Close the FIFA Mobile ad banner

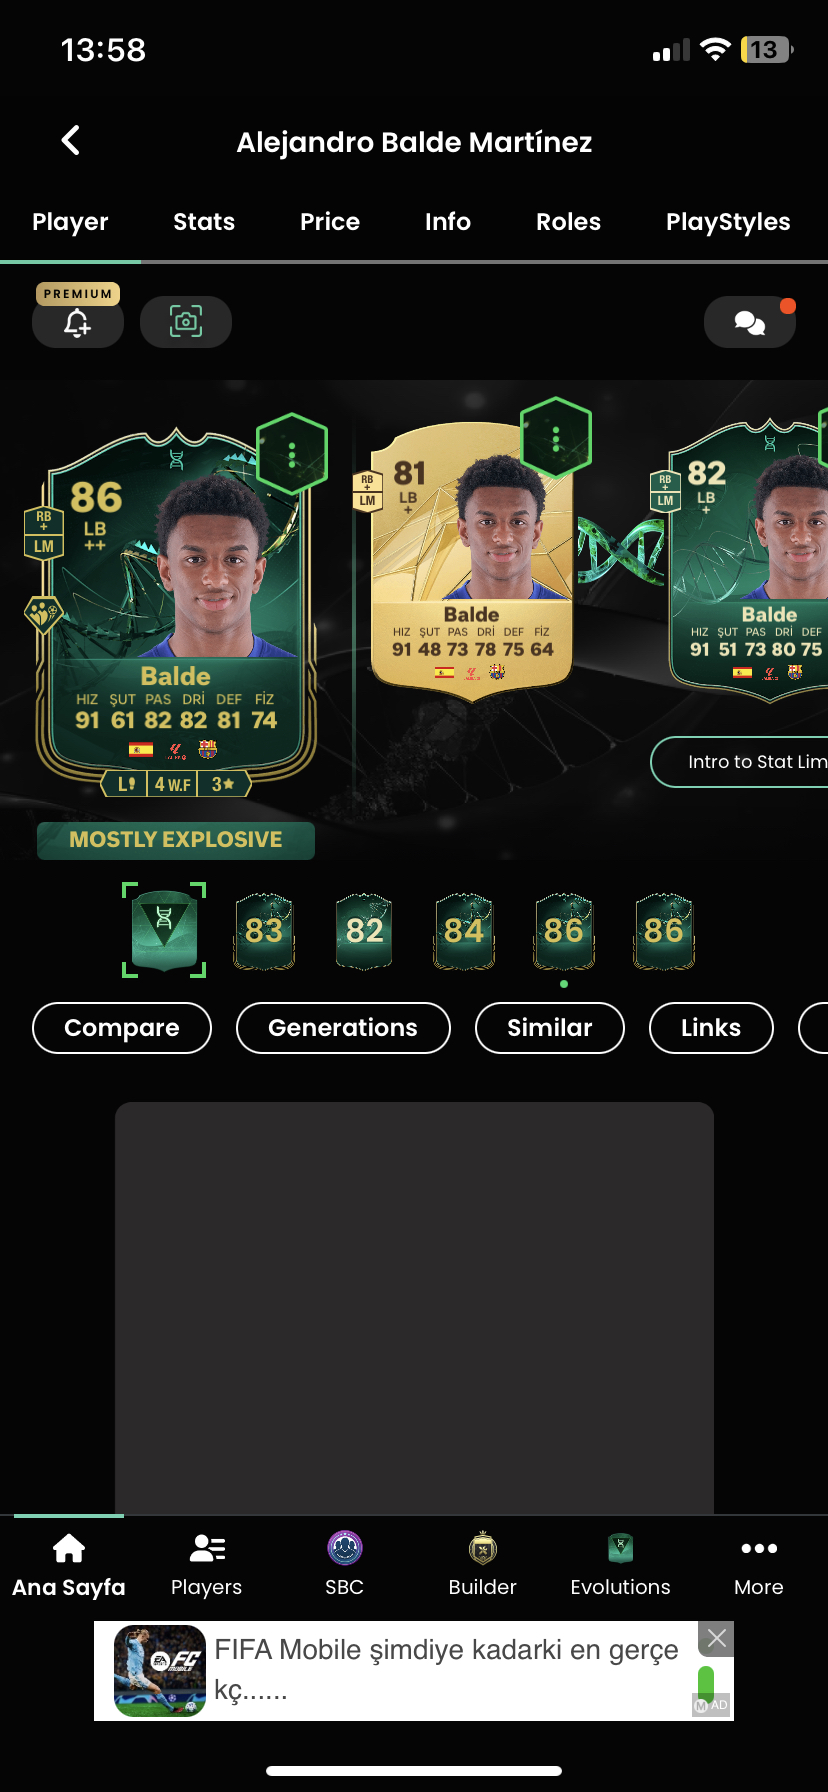[x=717, y=1638]
